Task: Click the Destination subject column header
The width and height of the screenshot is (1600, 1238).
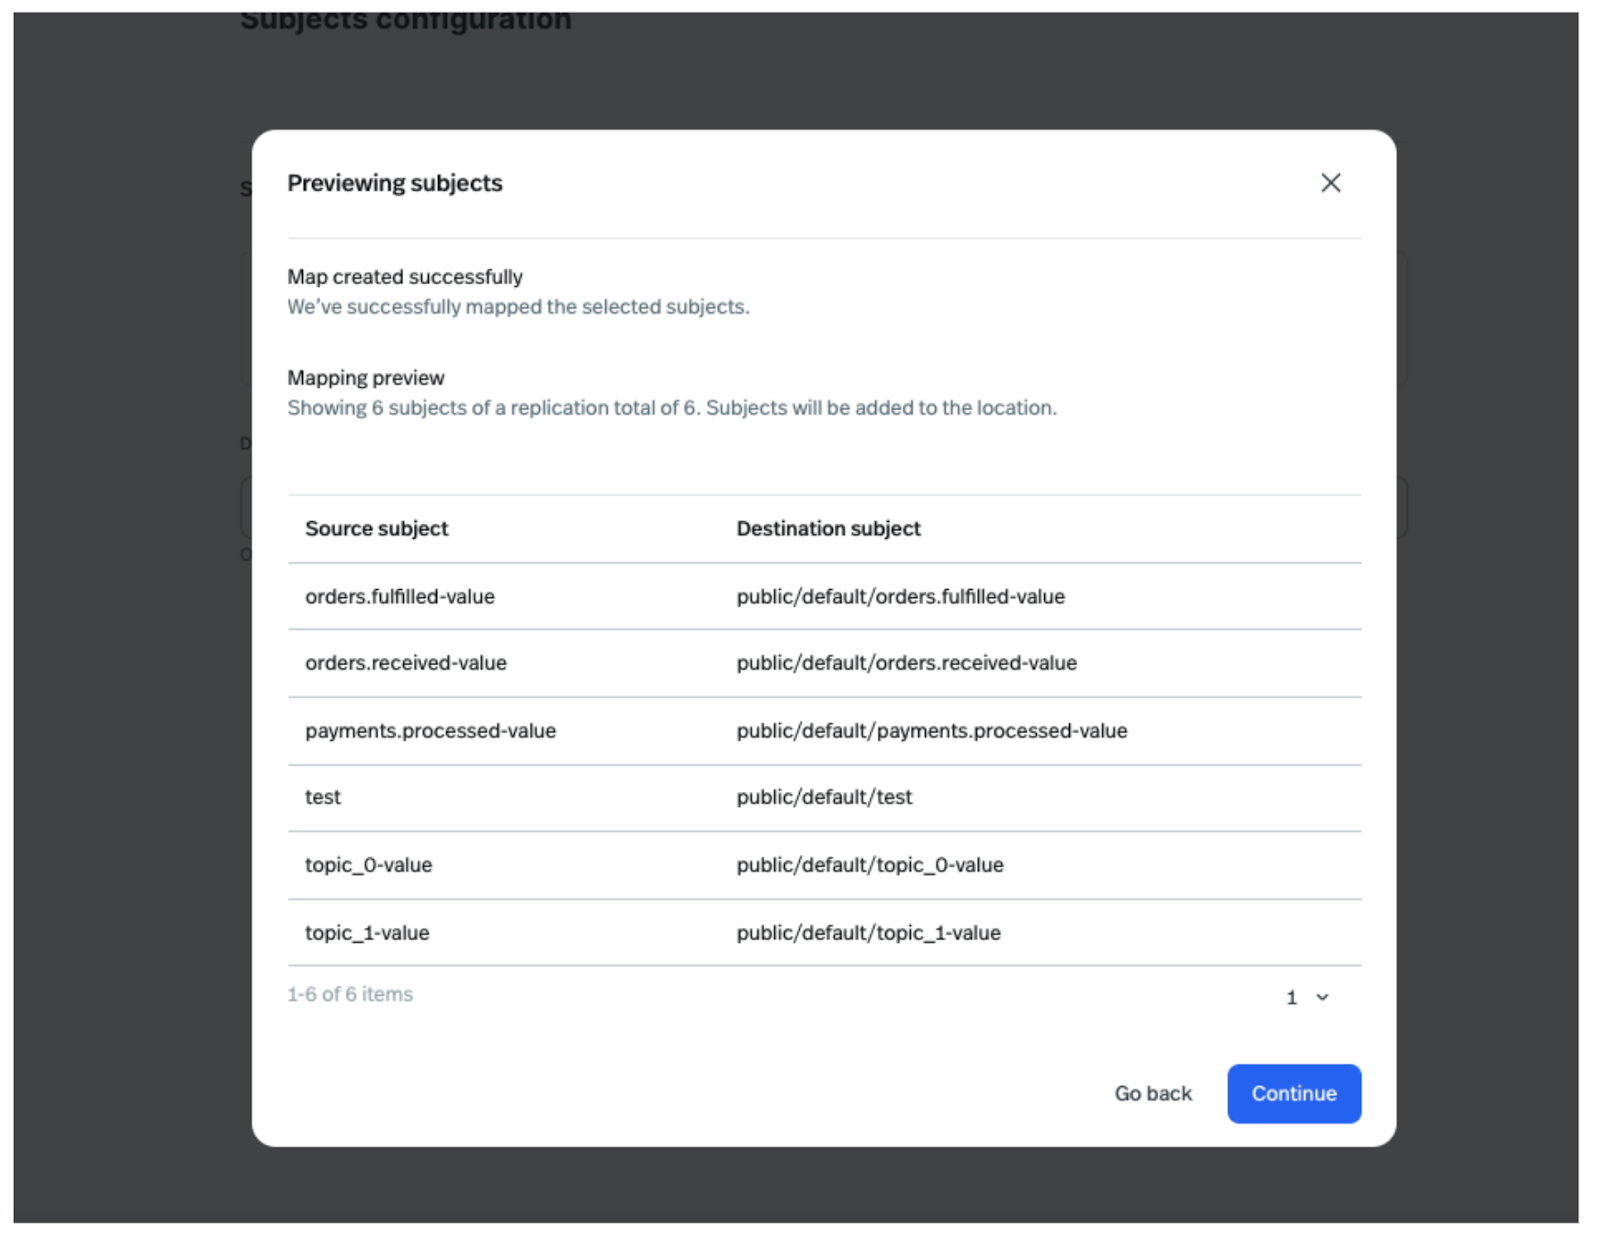Action: [x=828, y=529]
